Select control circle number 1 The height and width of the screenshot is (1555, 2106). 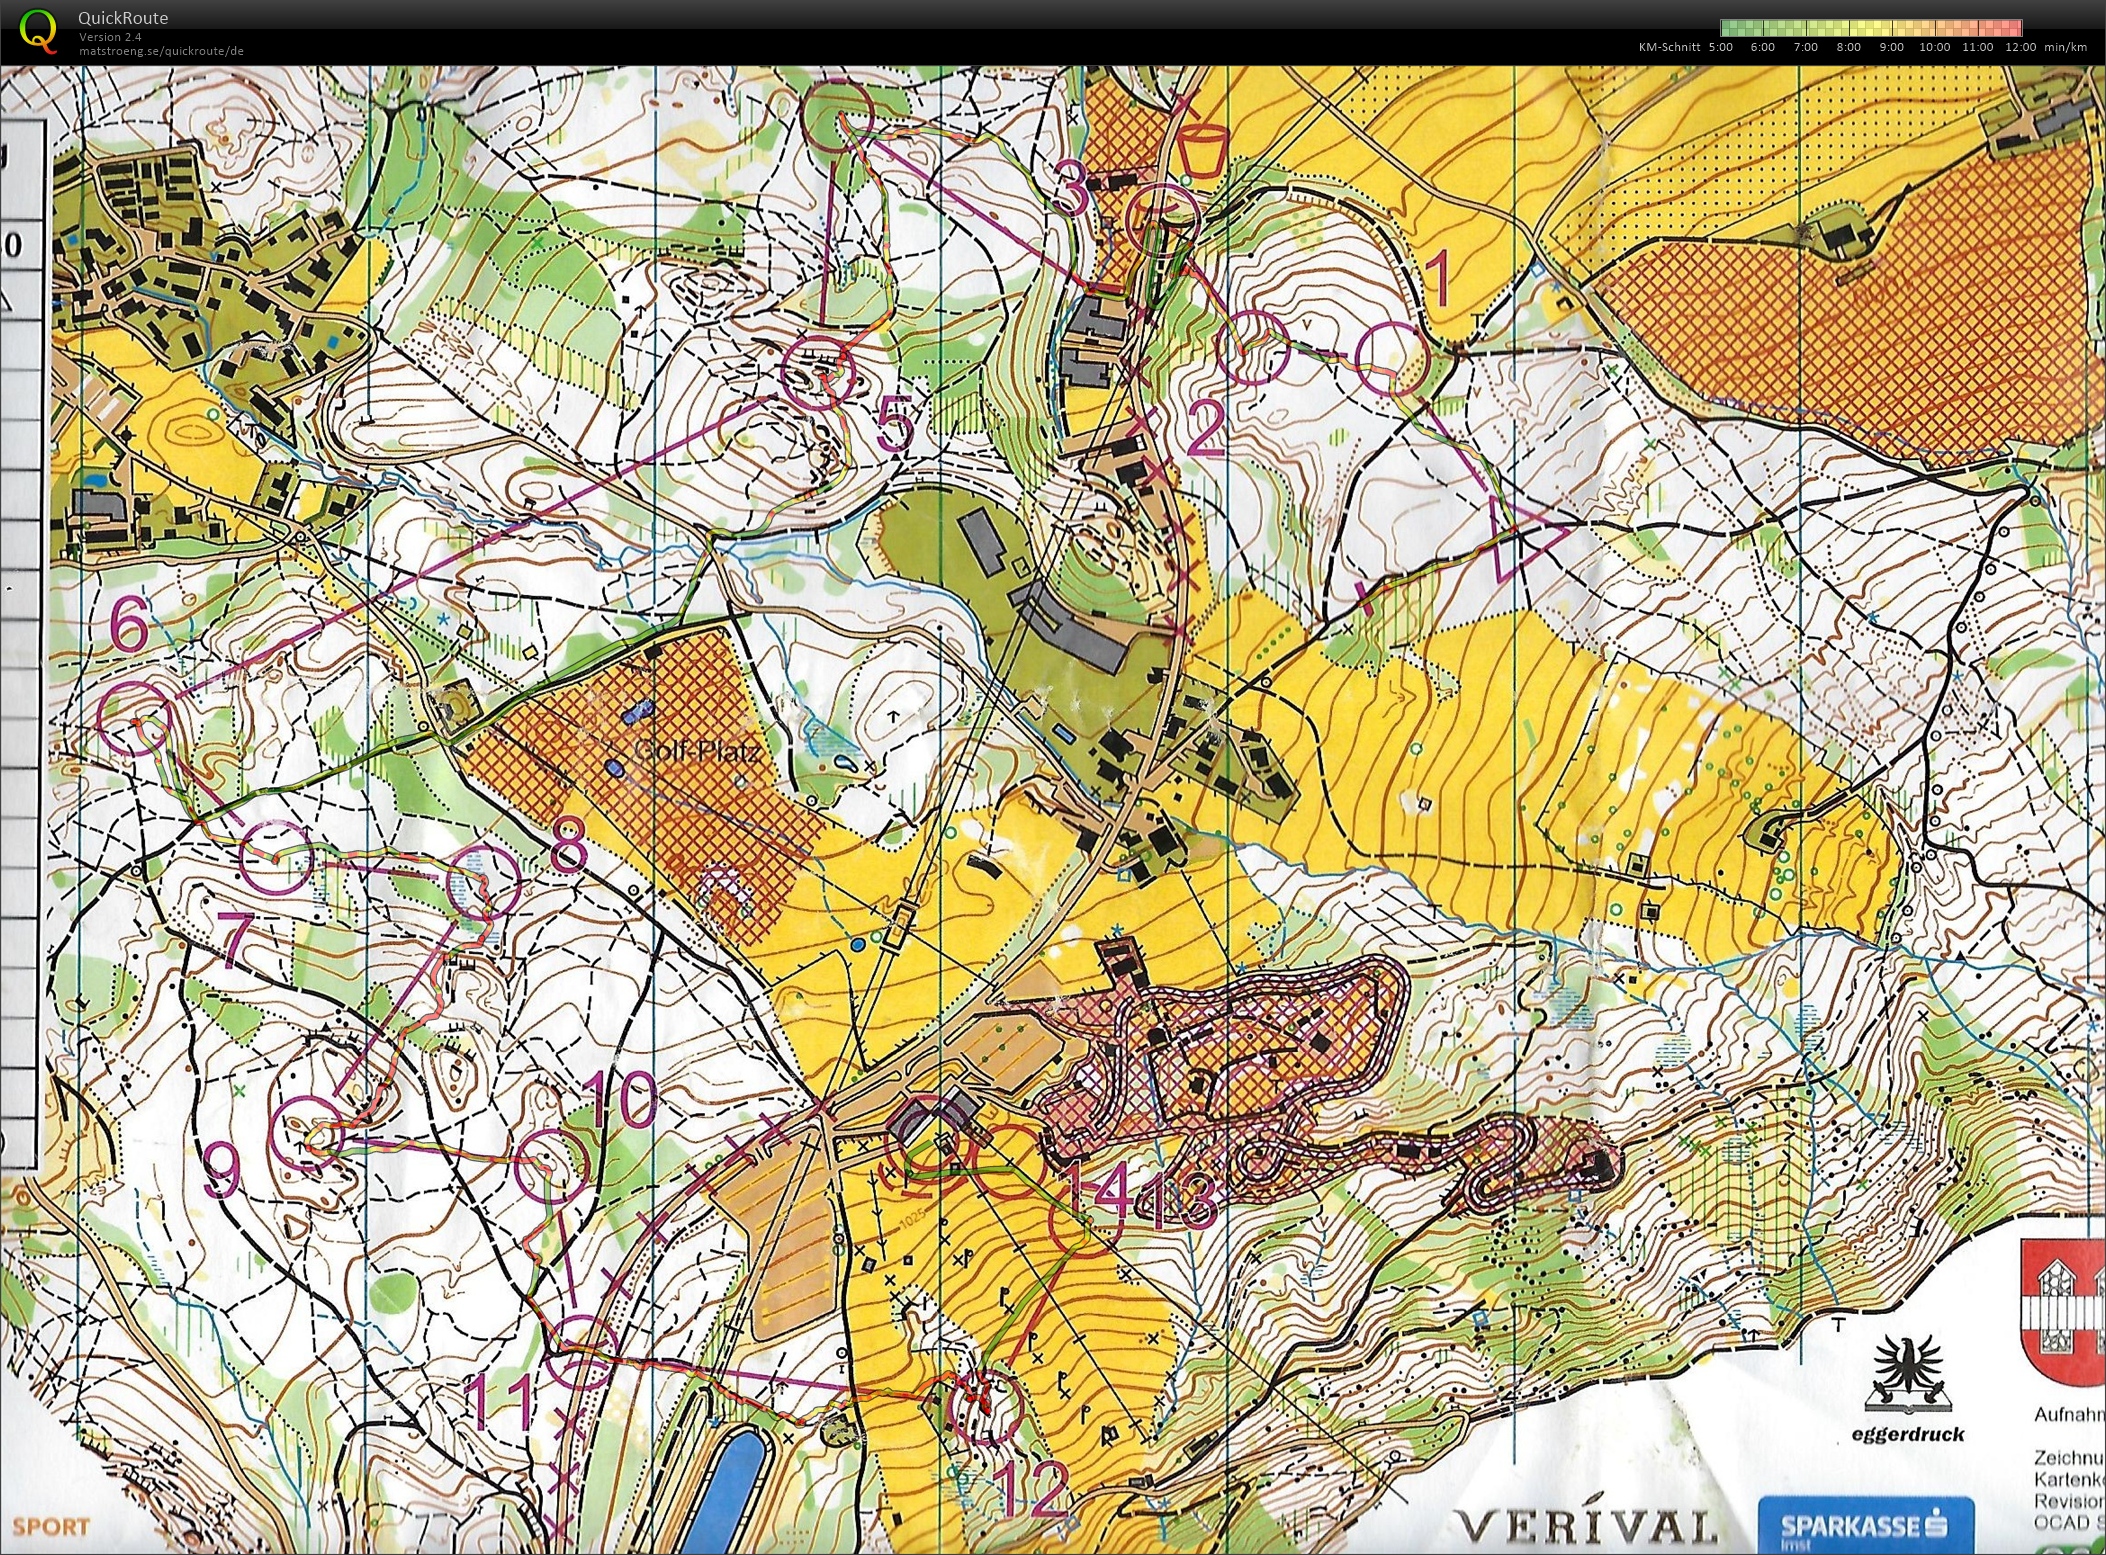click(x=1391, y=359)
